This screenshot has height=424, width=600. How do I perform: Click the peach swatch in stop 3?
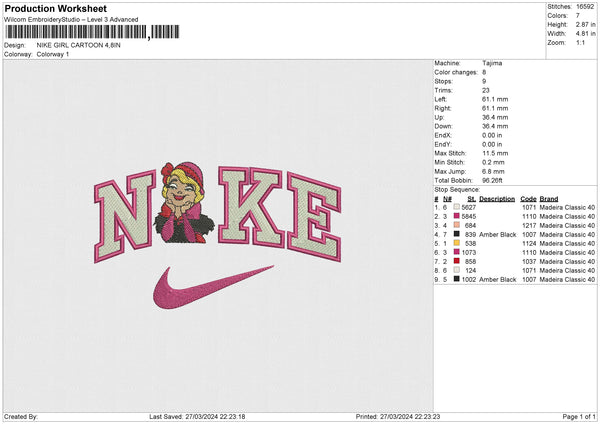(x=457, y=225)
